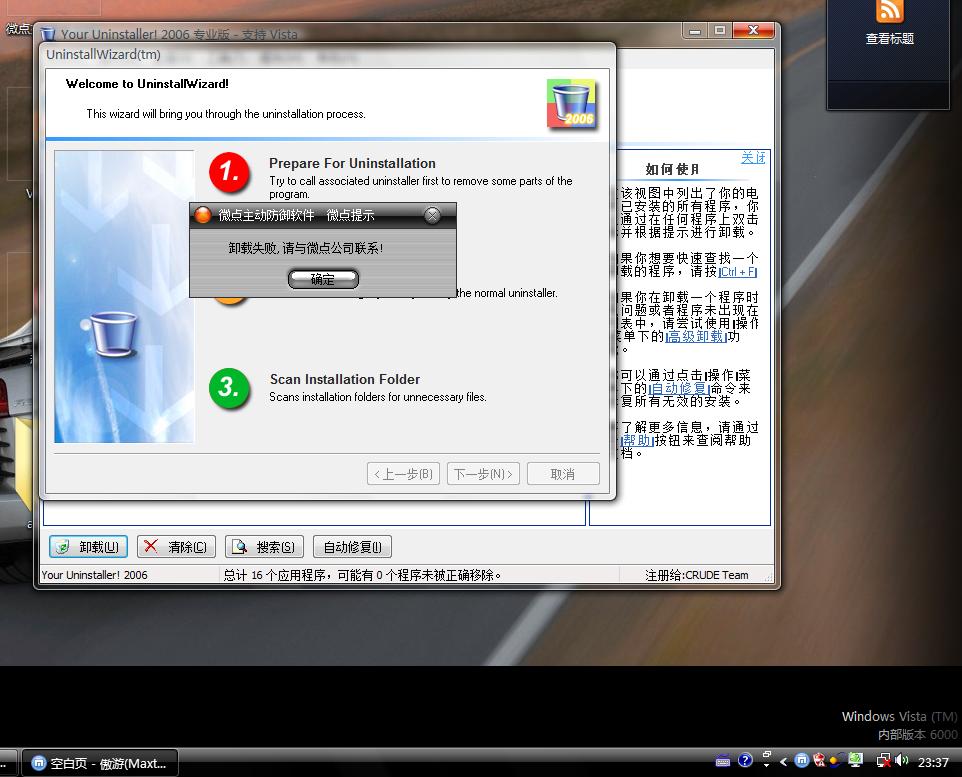Click the volume speaker tray icon
This screenshot has width=962, height=777.
tap(901, 760)
